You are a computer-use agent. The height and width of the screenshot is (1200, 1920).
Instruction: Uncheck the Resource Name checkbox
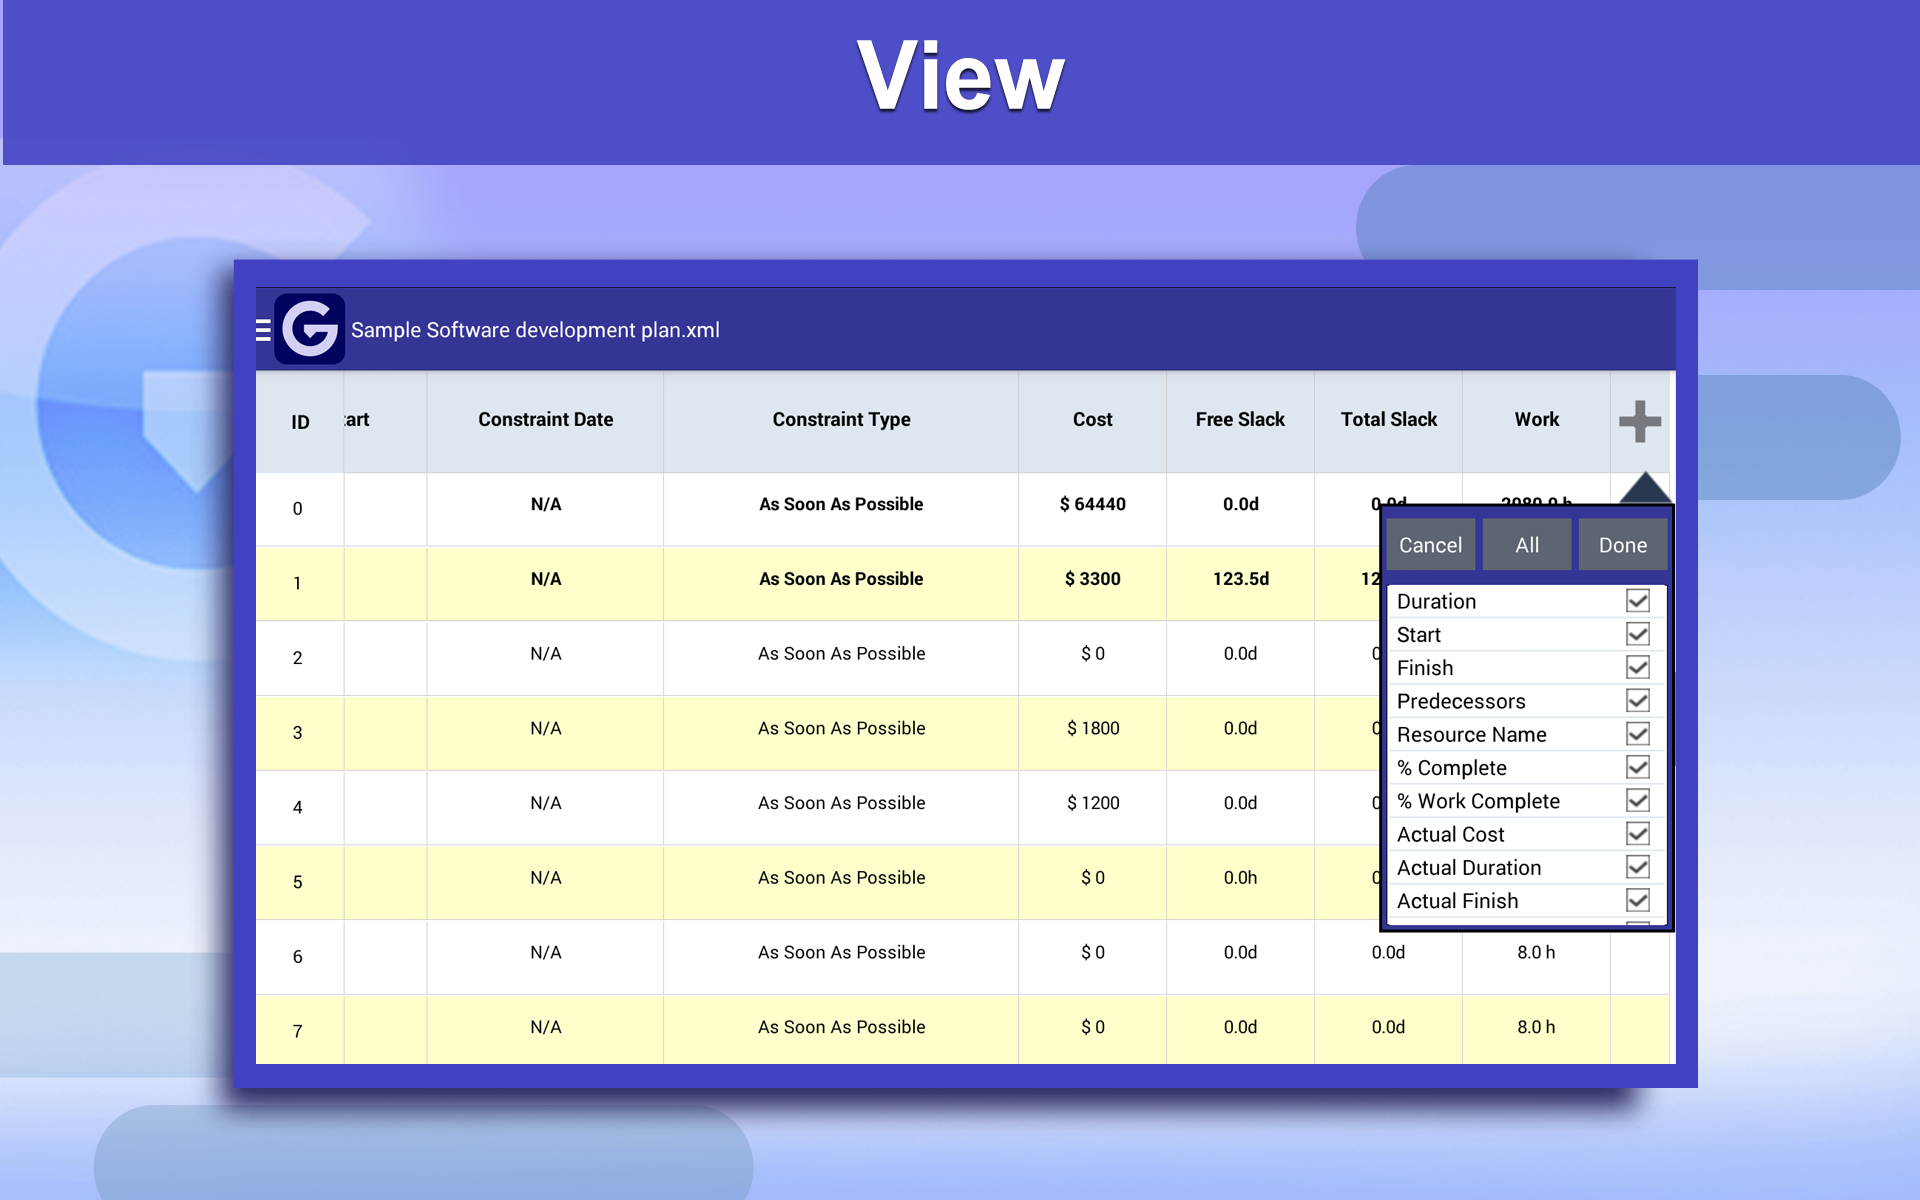coord(1637,734)
